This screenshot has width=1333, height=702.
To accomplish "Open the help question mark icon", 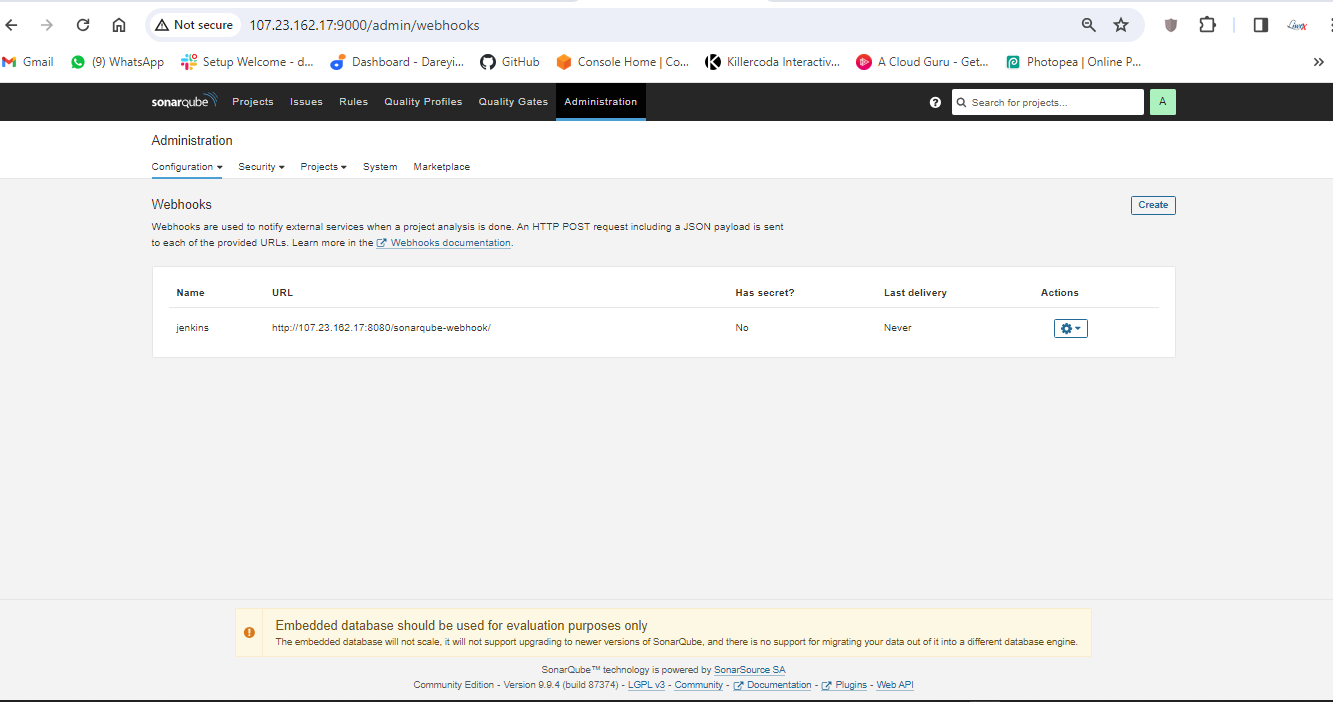I will pyautogui.click(x=935, y=102).
